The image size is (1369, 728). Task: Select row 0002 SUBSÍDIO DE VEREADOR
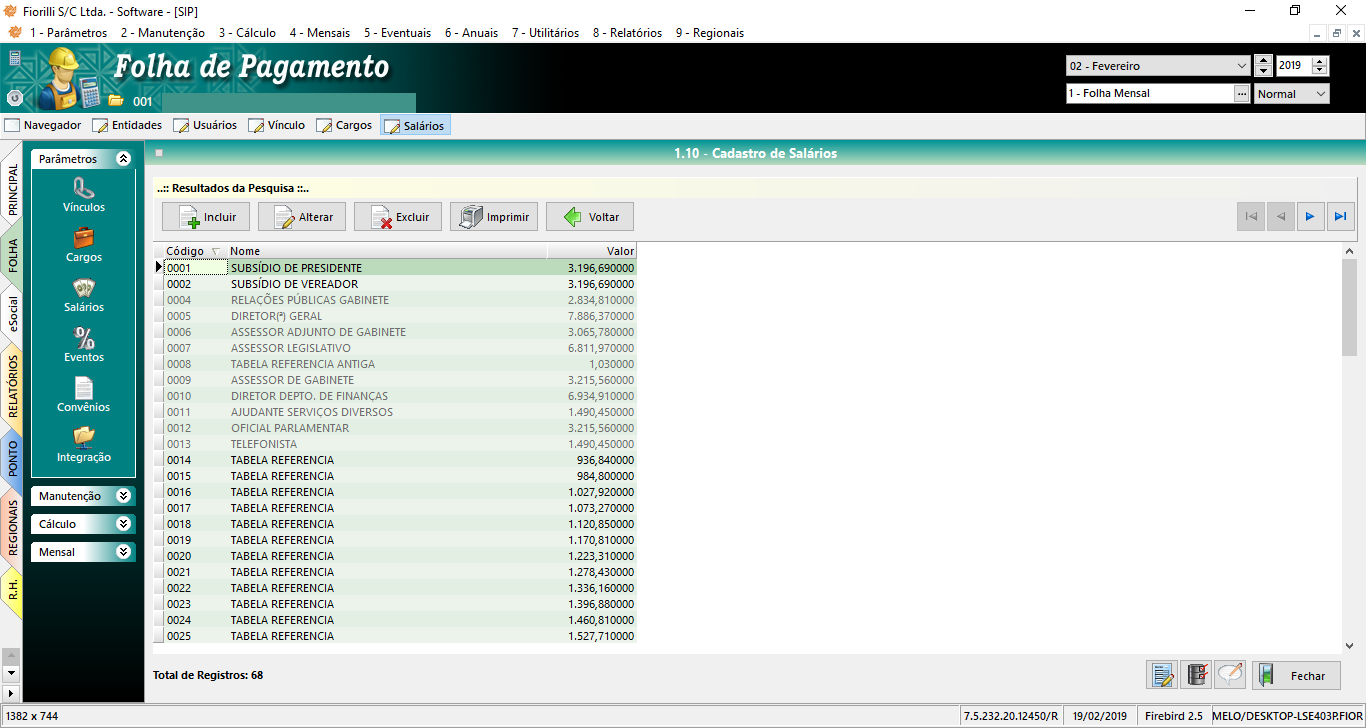point(294,284)
